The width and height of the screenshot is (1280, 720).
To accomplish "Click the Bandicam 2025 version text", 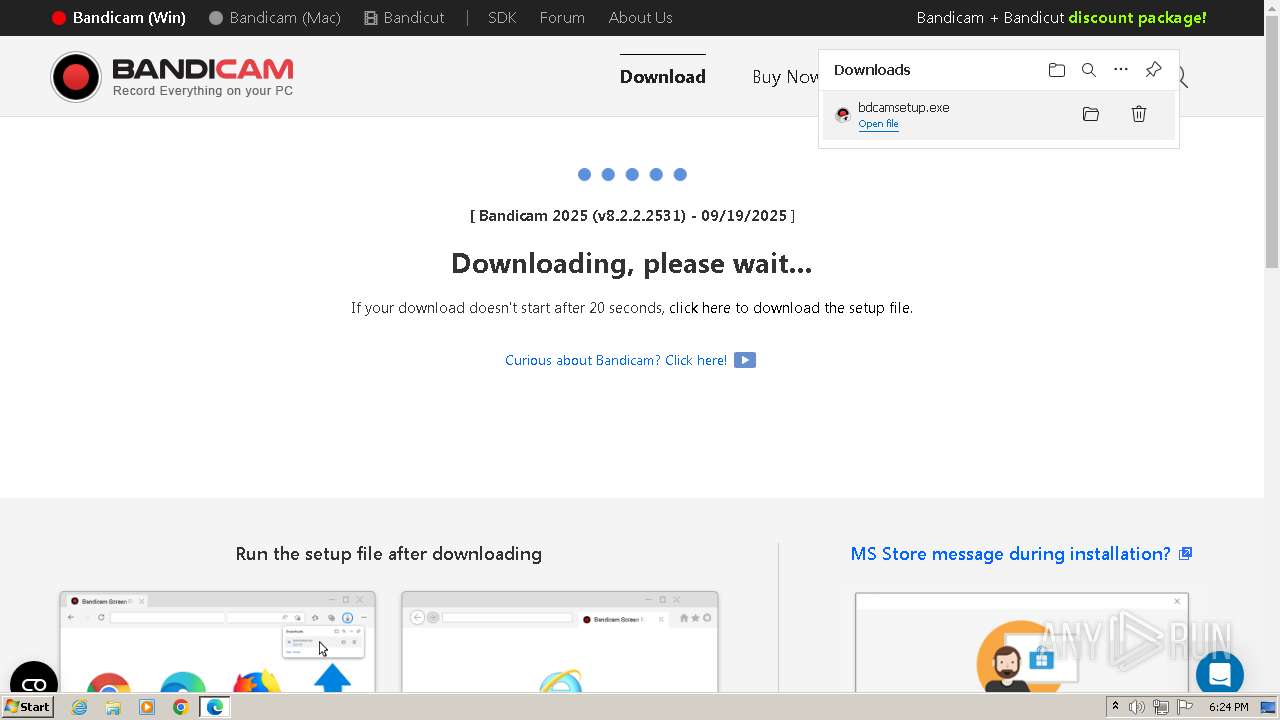I will click(x=632, y=216).
